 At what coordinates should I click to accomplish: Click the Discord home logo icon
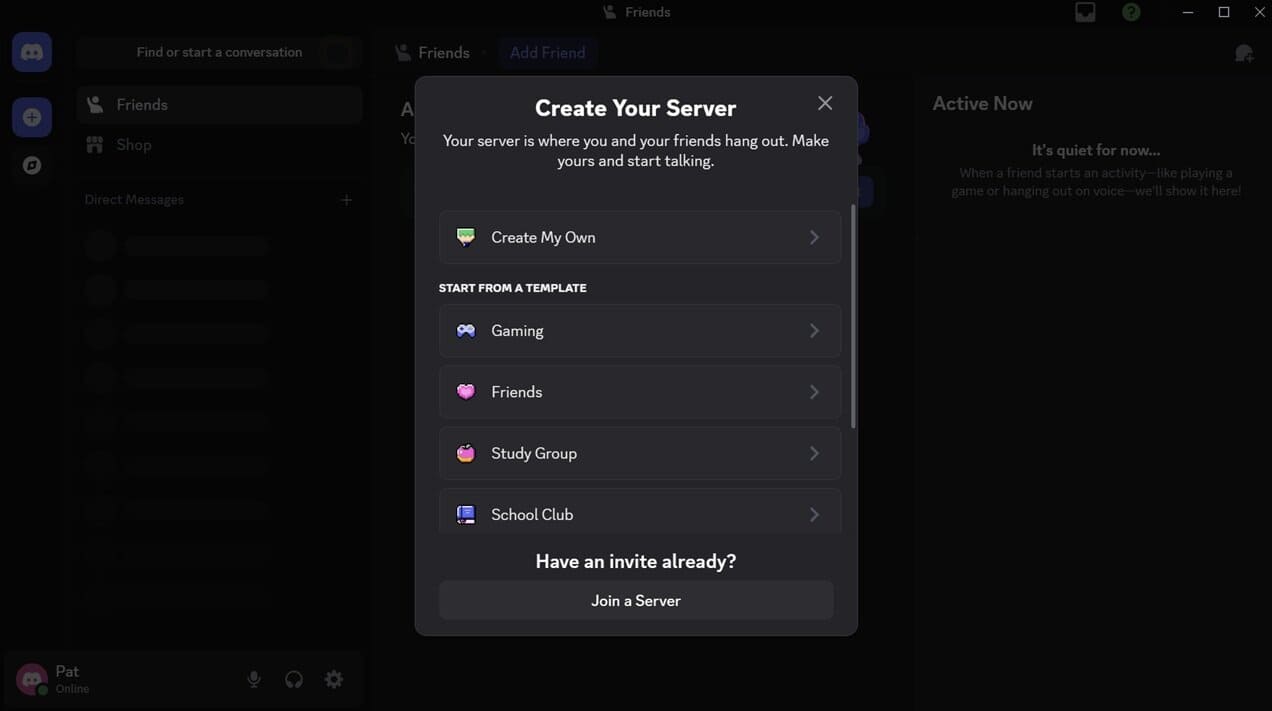tap(32, 52)
